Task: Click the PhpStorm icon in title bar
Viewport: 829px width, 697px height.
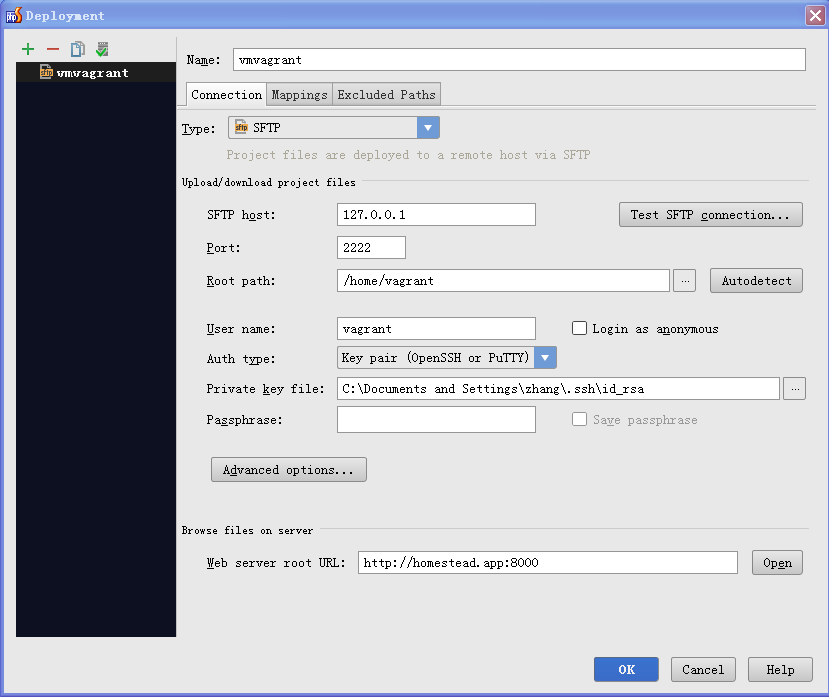Action: tap(14, 15)
